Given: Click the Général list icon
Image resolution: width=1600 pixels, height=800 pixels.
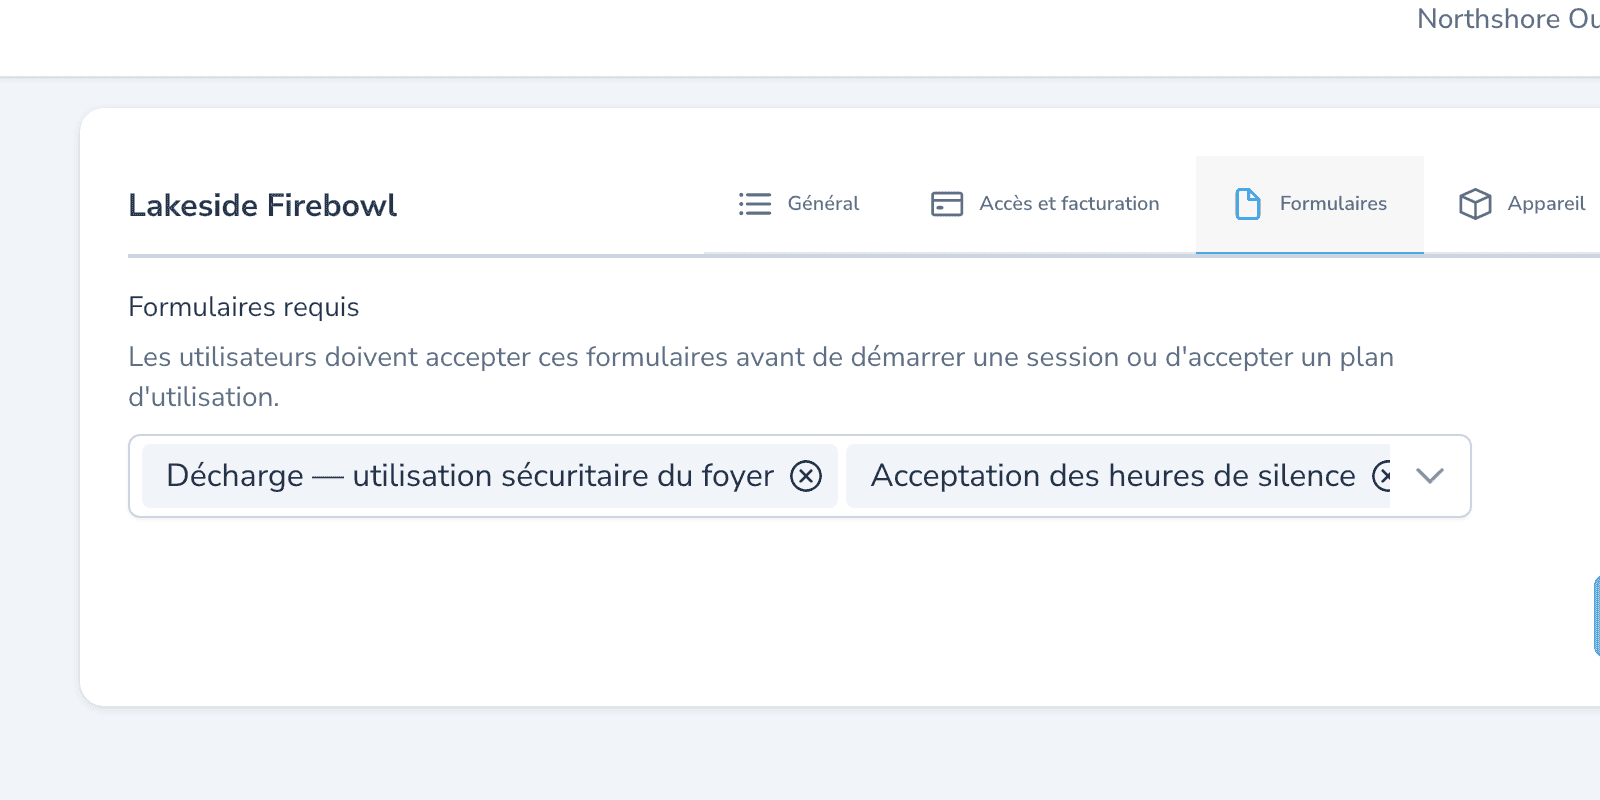Looking at the screenshot, I should (755, 204).
